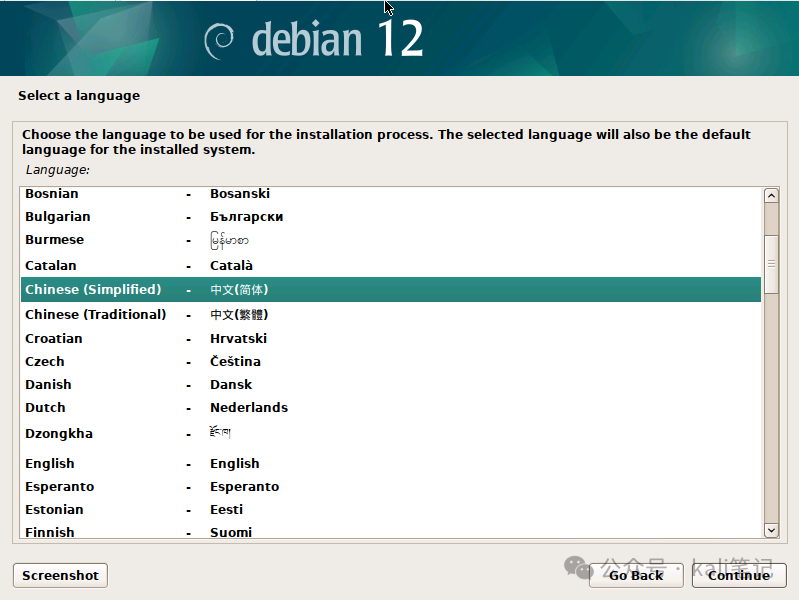Click native name Suomi
The image size is (799, 600).
coord(231,532)
